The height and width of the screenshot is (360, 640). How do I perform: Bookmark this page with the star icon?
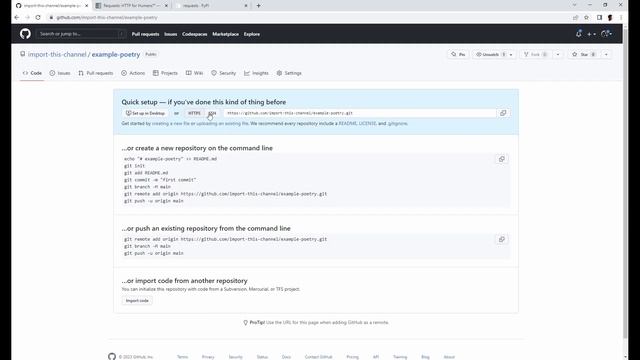tap(587, 18)
